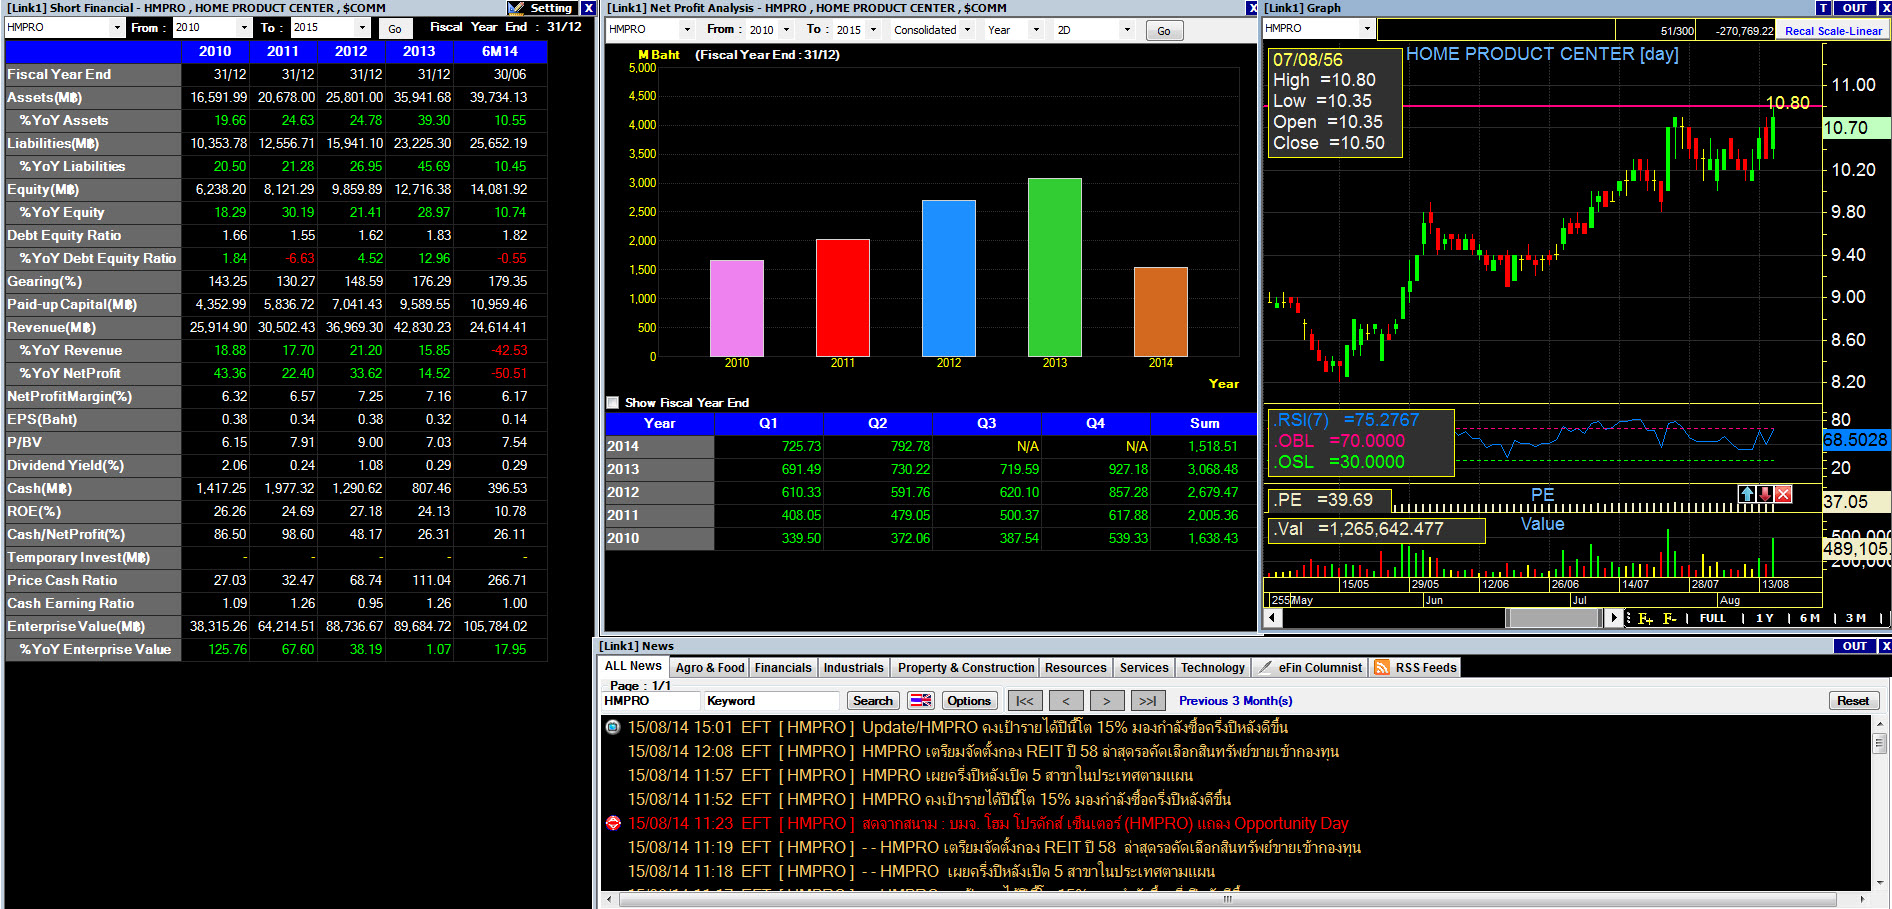
Task: Click the red Opportunity Day news icon
Action: (x=613, y=823)
